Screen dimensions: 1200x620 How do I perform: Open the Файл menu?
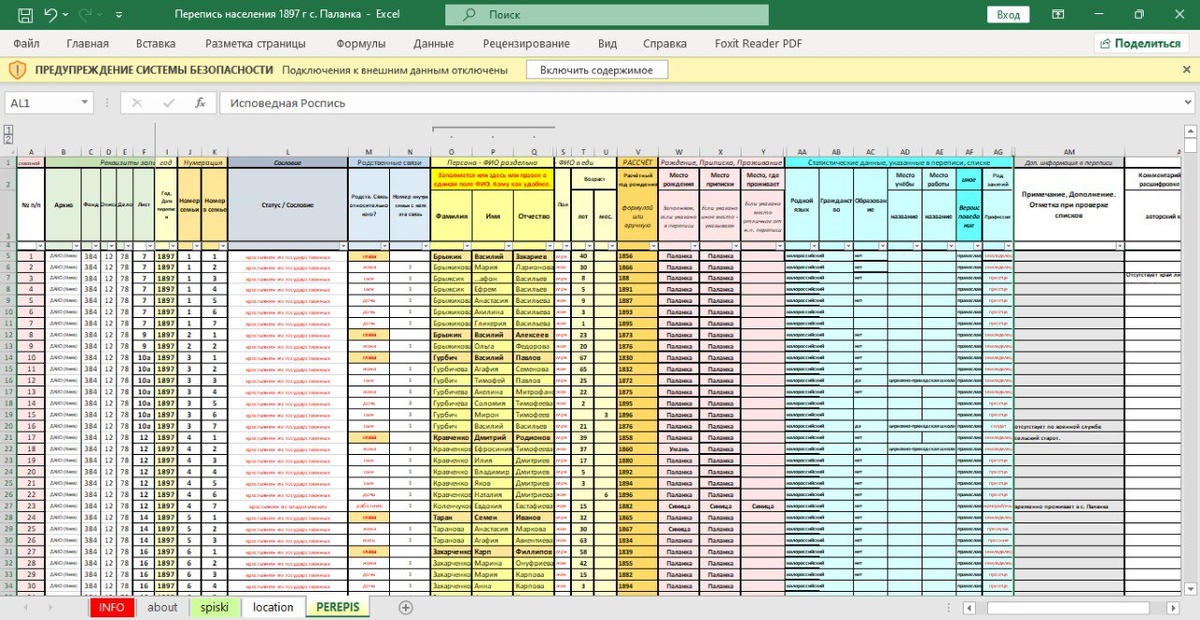tap(27, 43)
